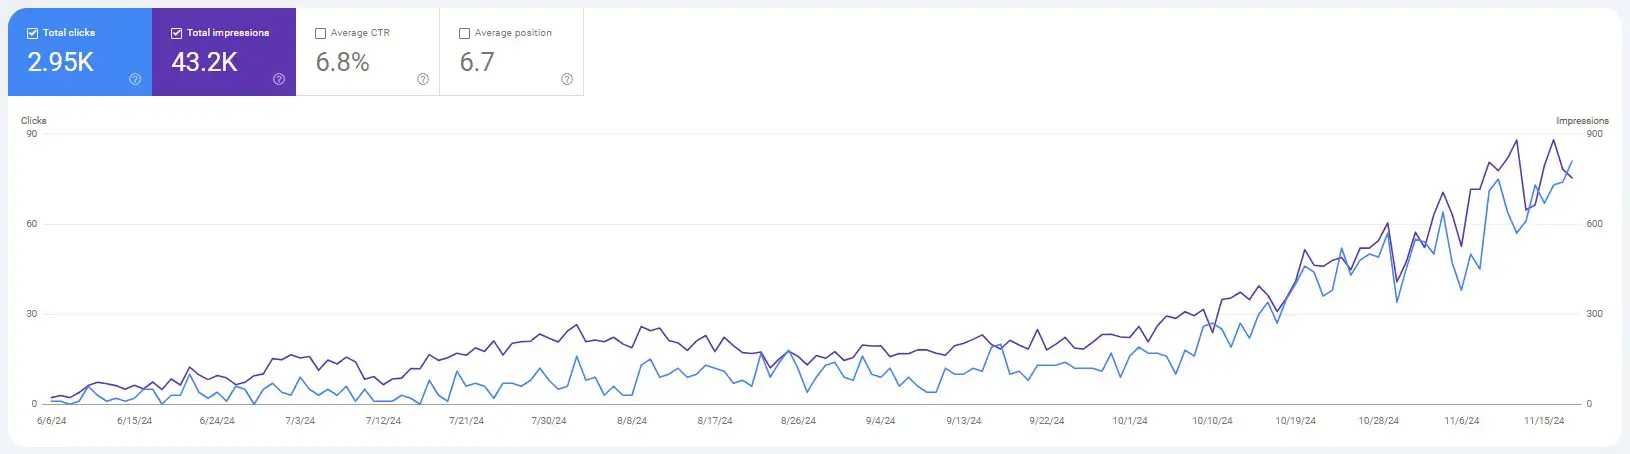Click the 7/30/24 date label
The height and width of the screenshot is (454, 1630).
coord(548,421)
